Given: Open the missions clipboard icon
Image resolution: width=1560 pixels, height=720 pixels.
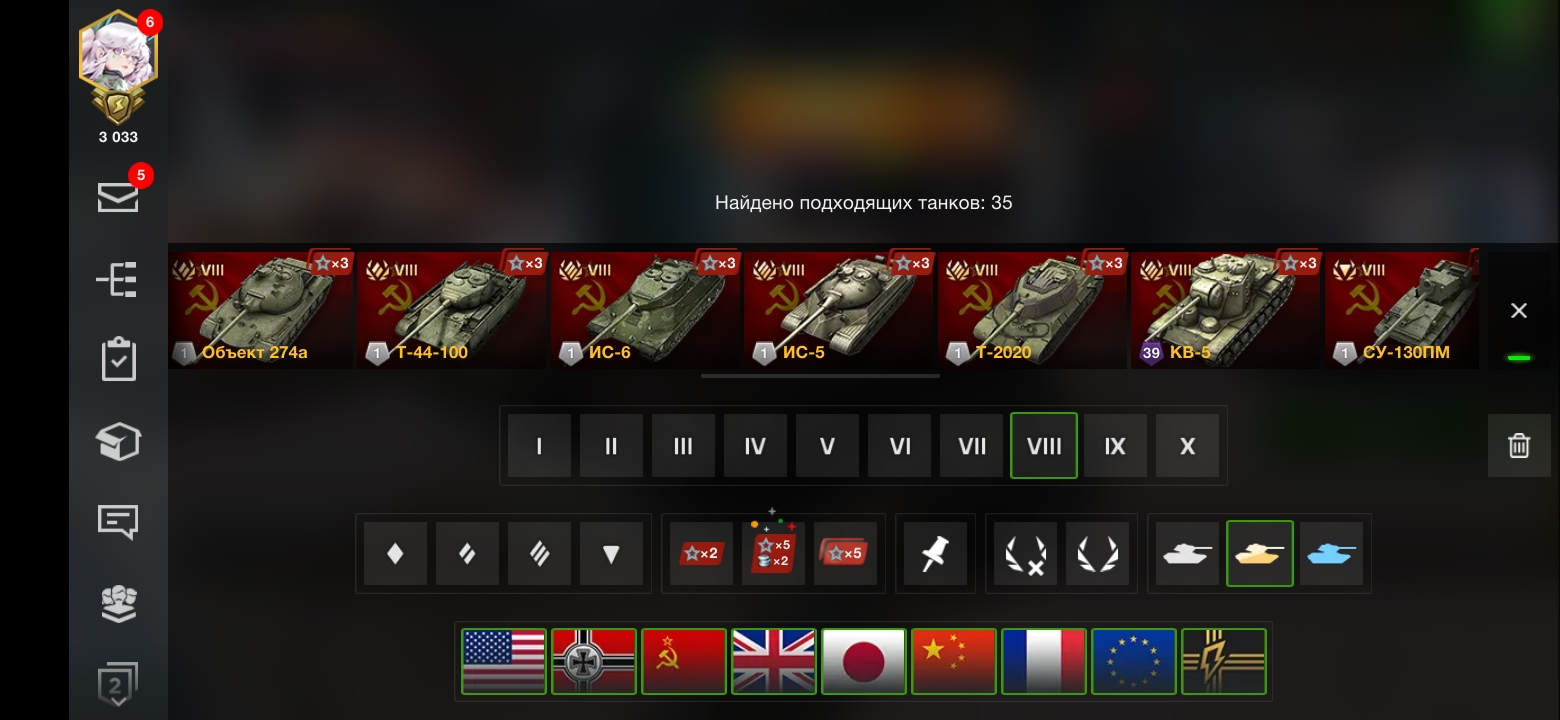Looking at the screenshot, I should click(118, 360).
